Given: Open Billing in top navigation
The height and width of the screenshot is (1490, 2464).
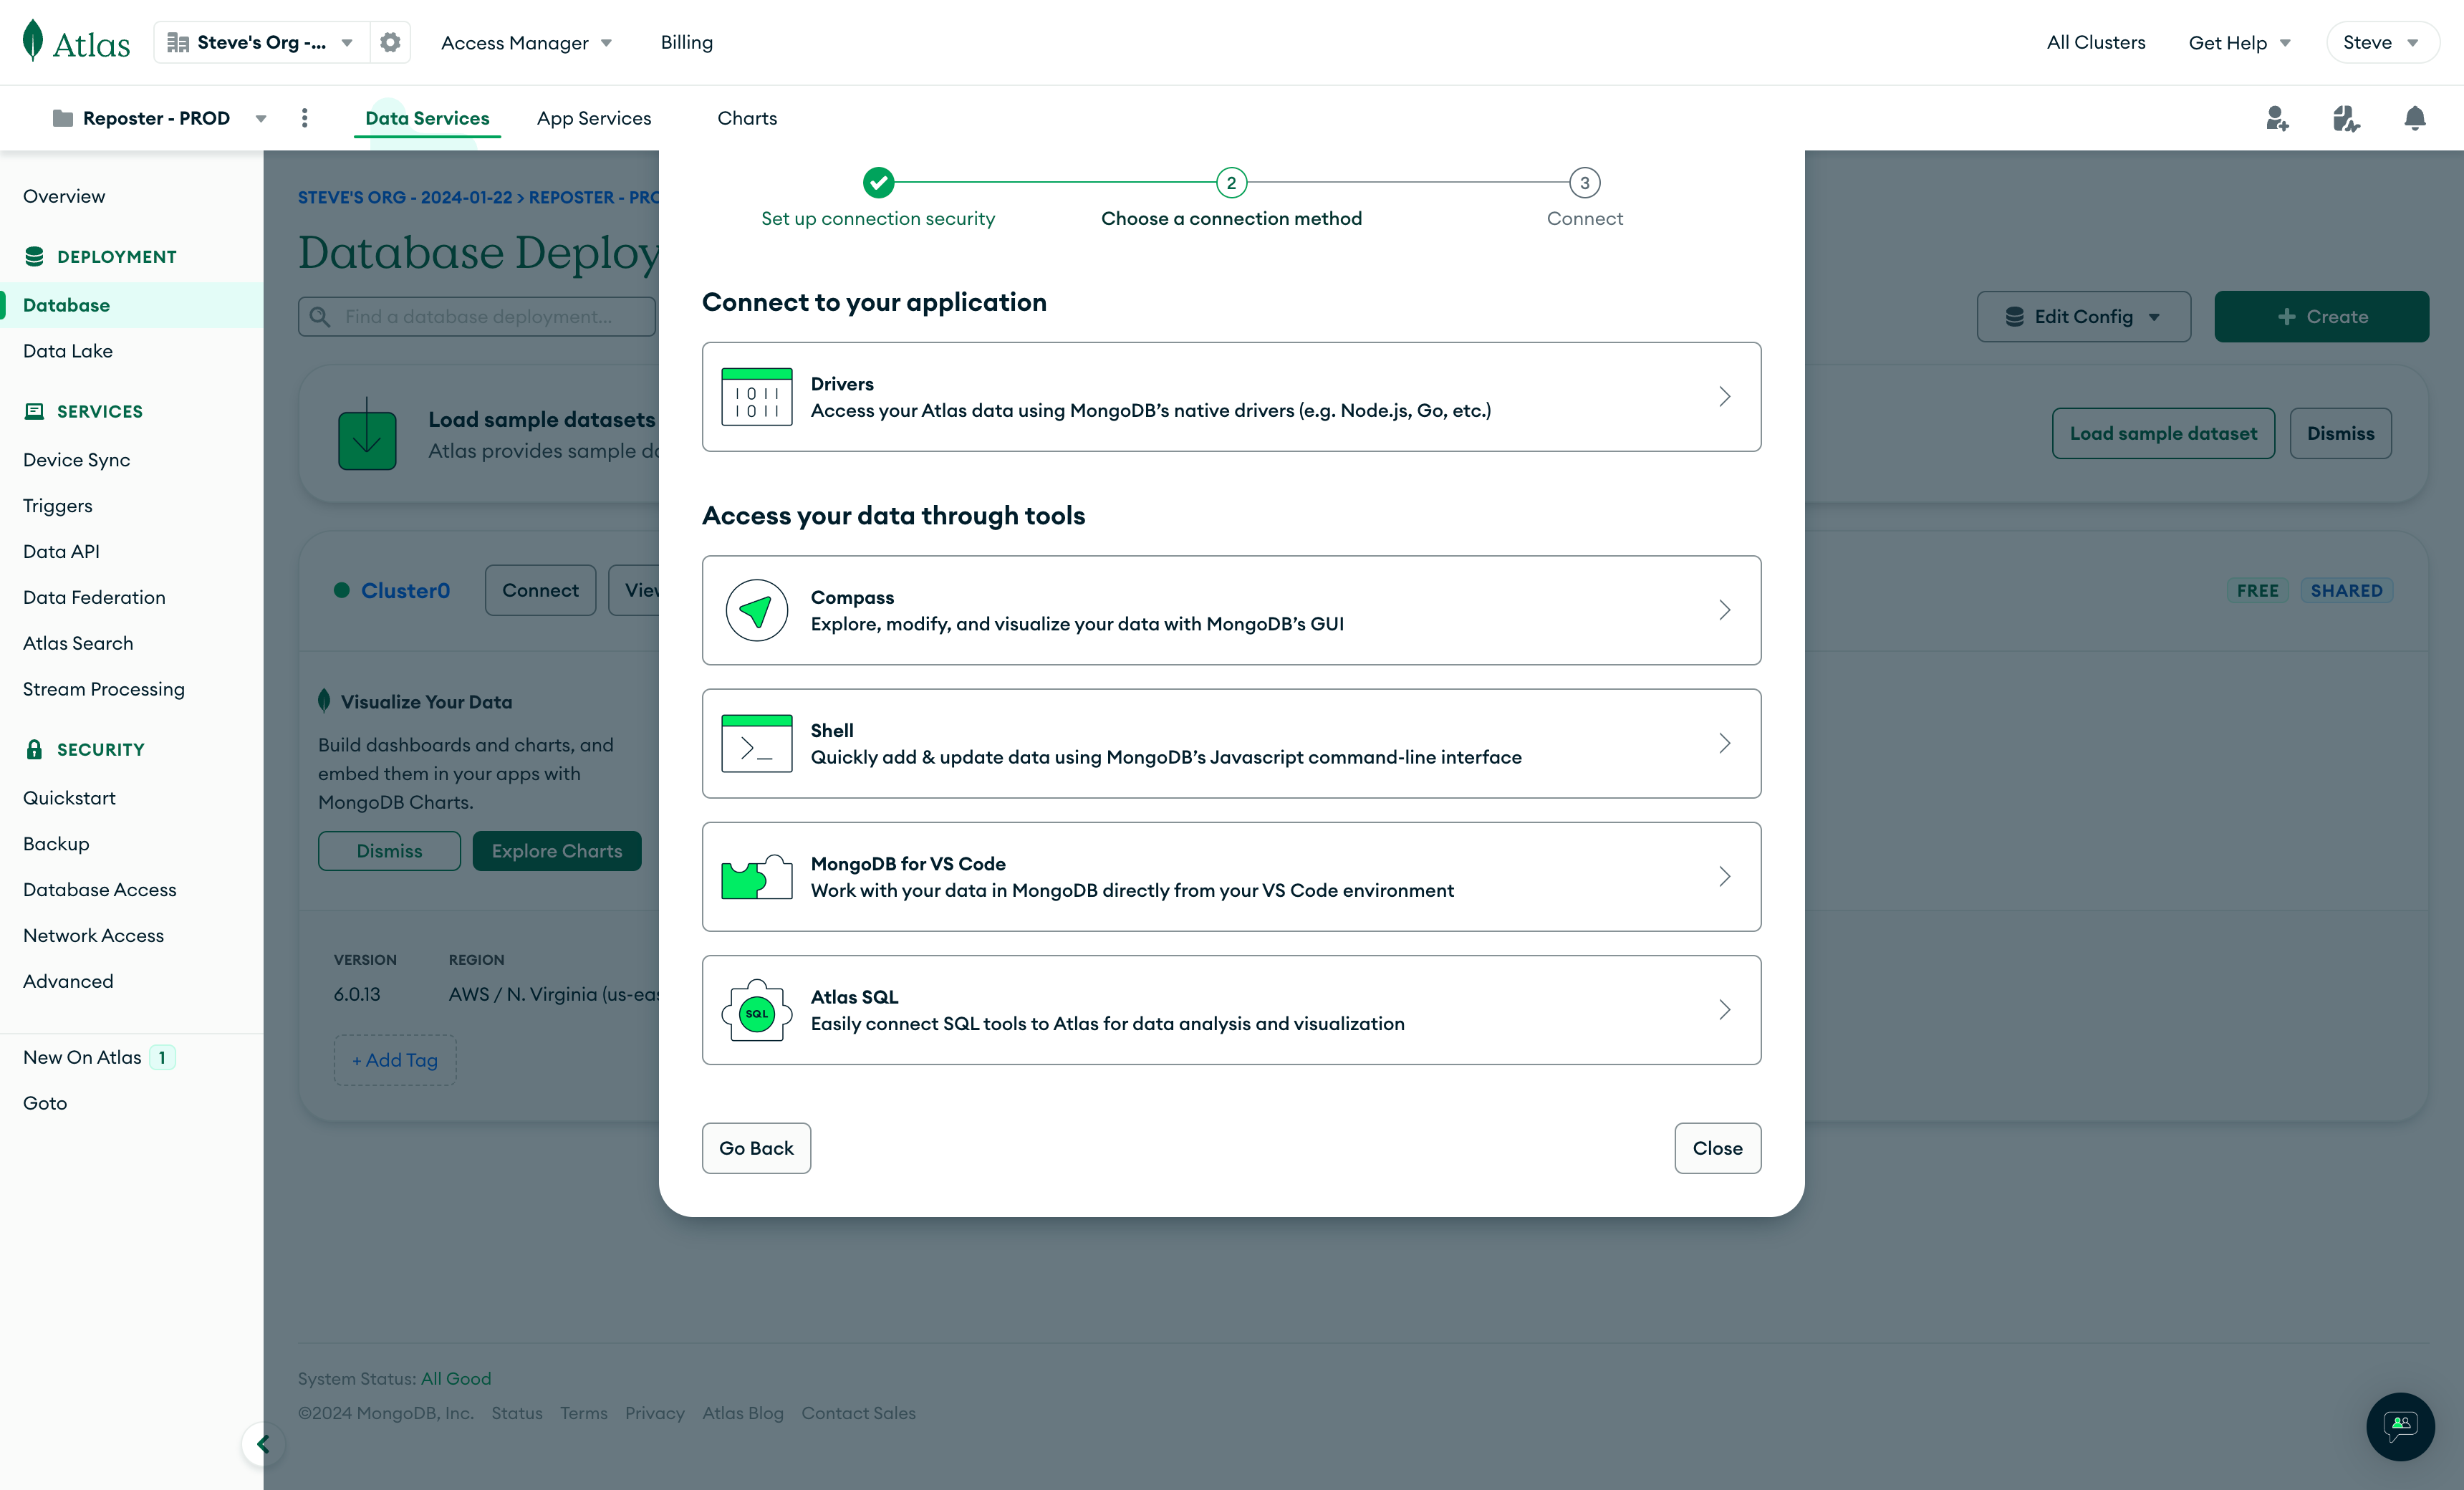Looking at the screenshot, I should (x=687, y=42).
